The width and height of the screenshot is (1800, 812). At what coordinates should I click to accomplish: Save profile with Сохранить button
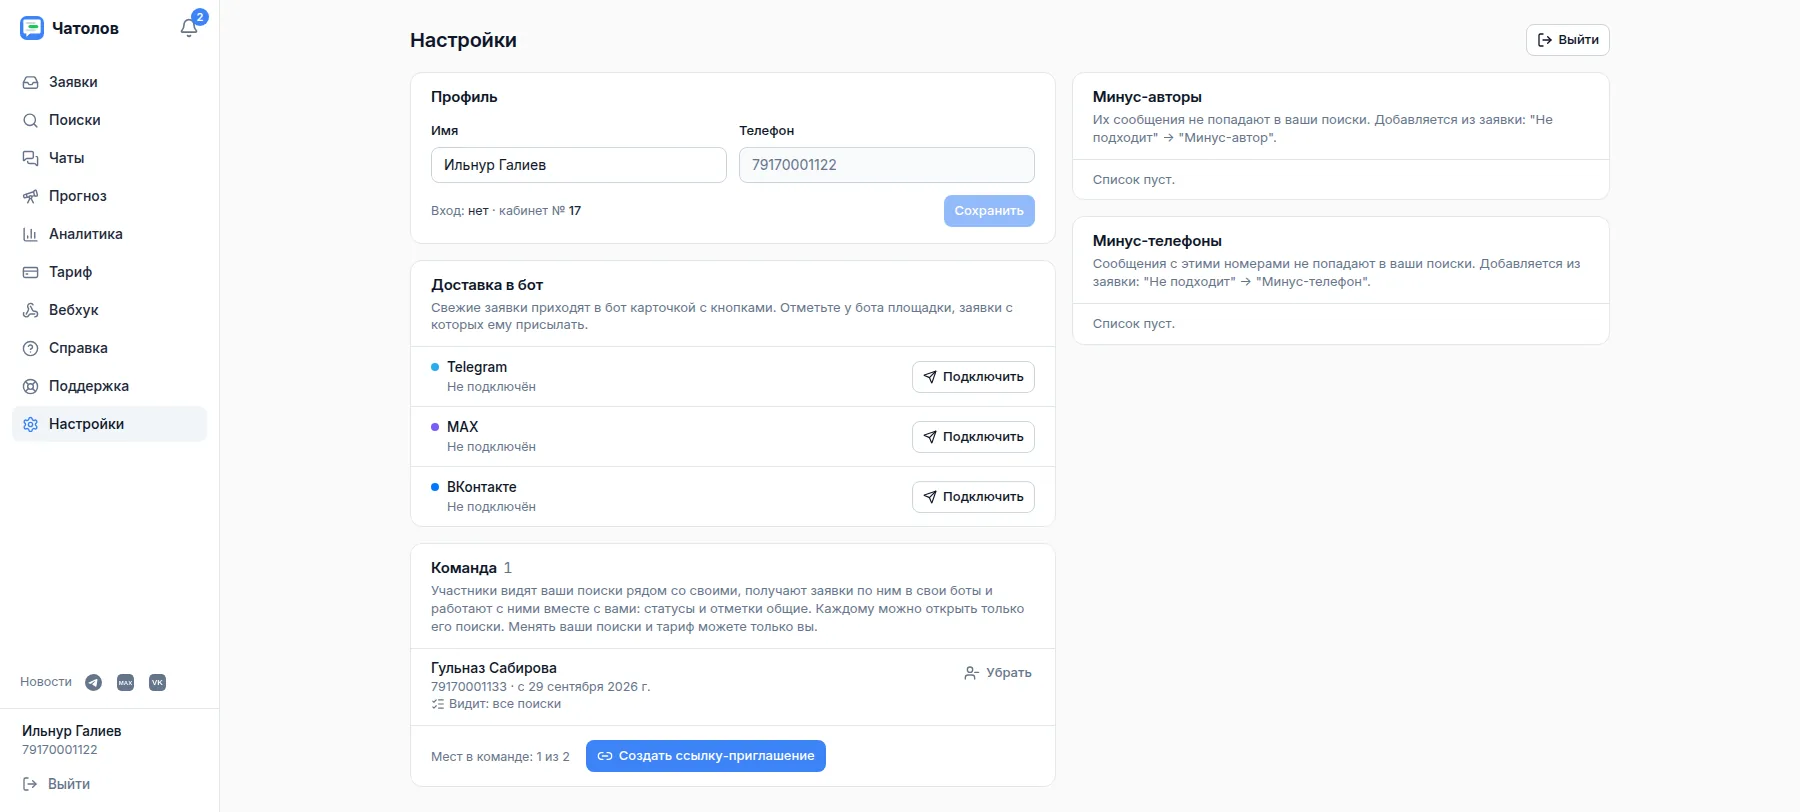989,211
